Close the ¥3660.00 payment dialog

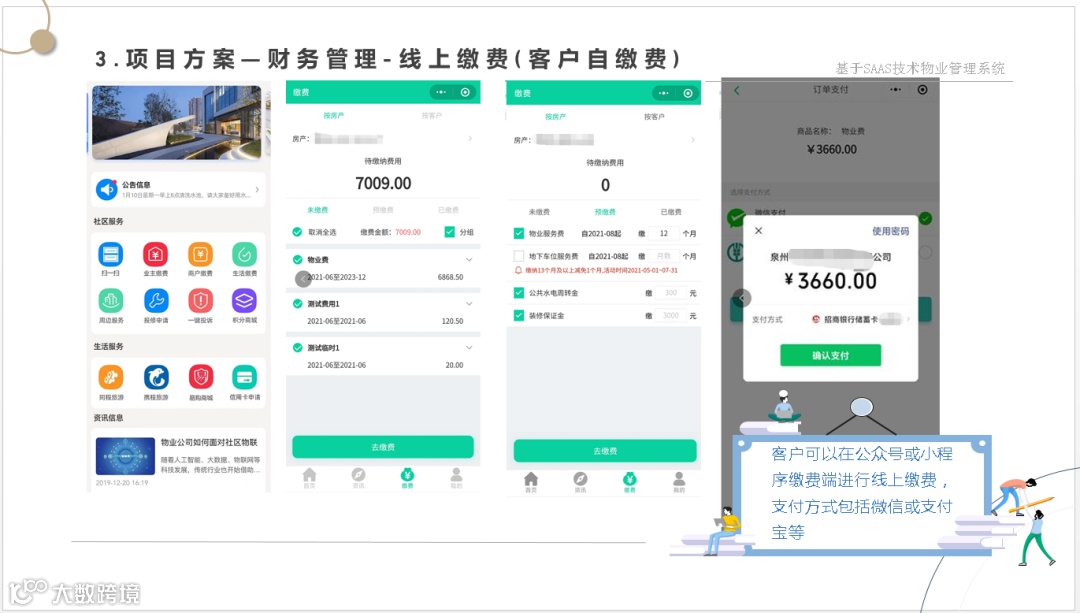click(x=758, y=231)
